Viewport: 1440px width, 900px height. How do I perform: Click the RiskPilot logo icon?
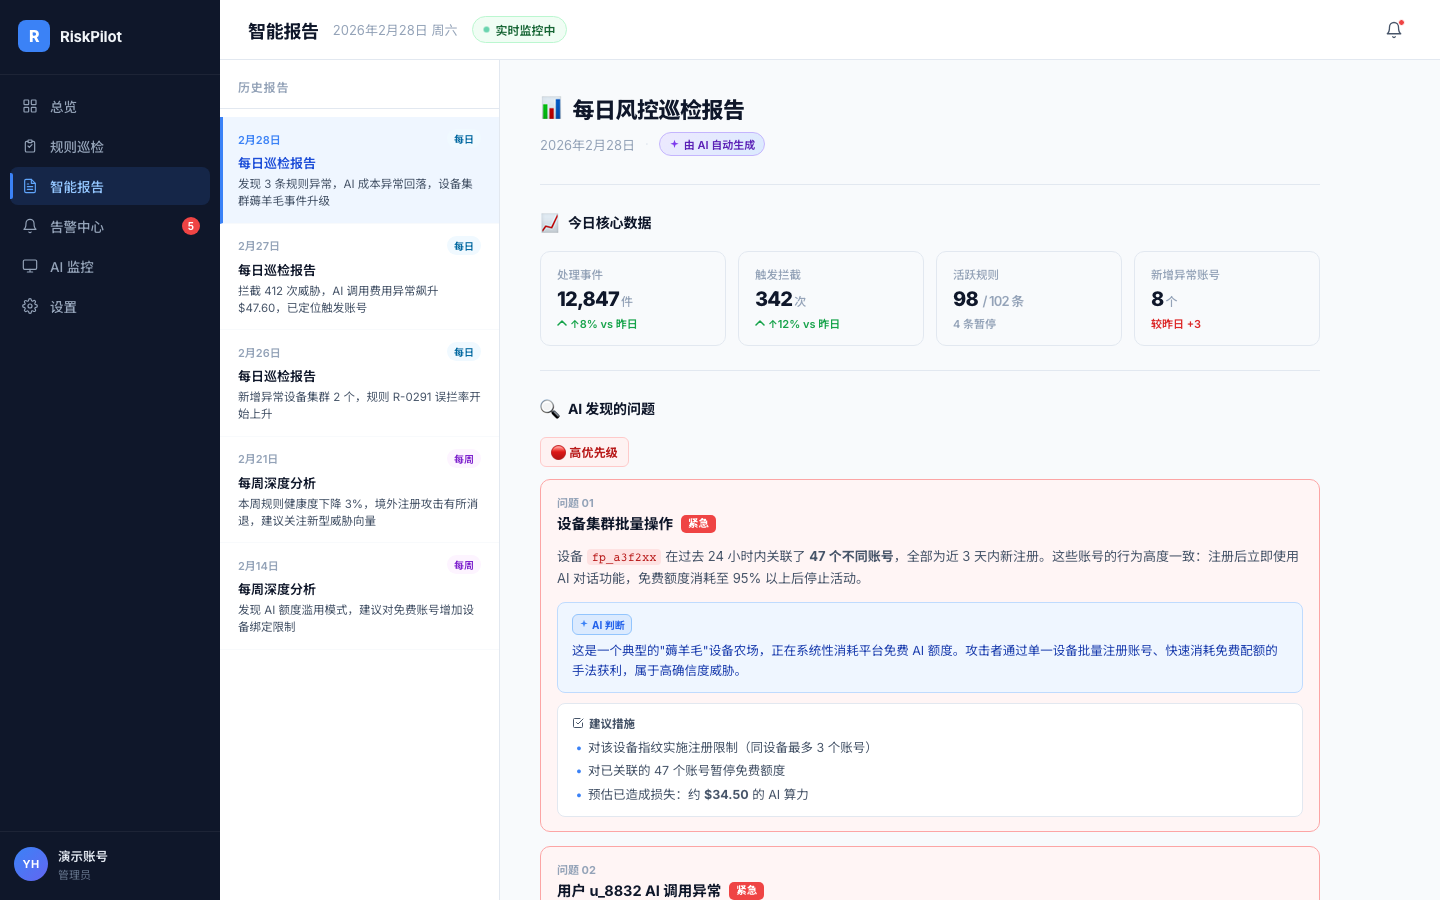[33, 36]
